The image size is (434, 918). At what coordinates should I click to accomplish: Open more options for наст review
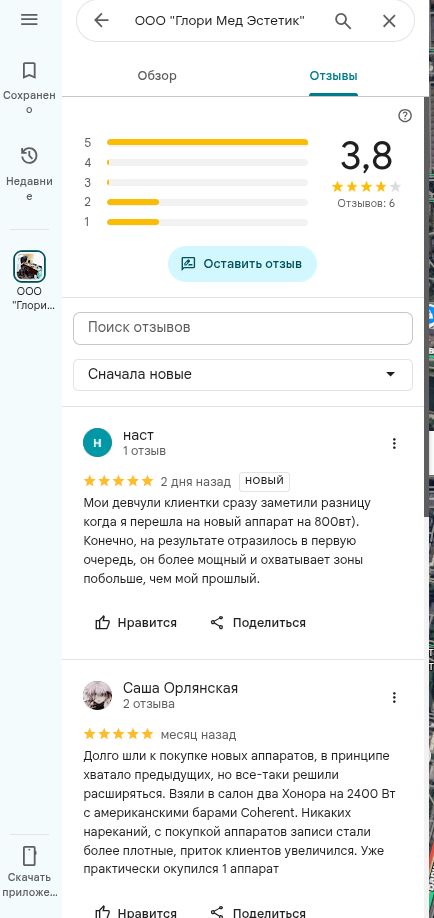(x=394, y=443)
